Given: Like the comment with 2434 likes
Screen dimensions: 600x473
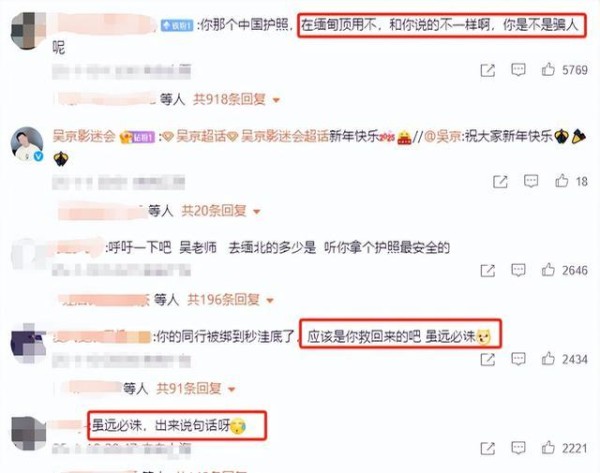Looking at the screenshot, I should pos(548,359).
